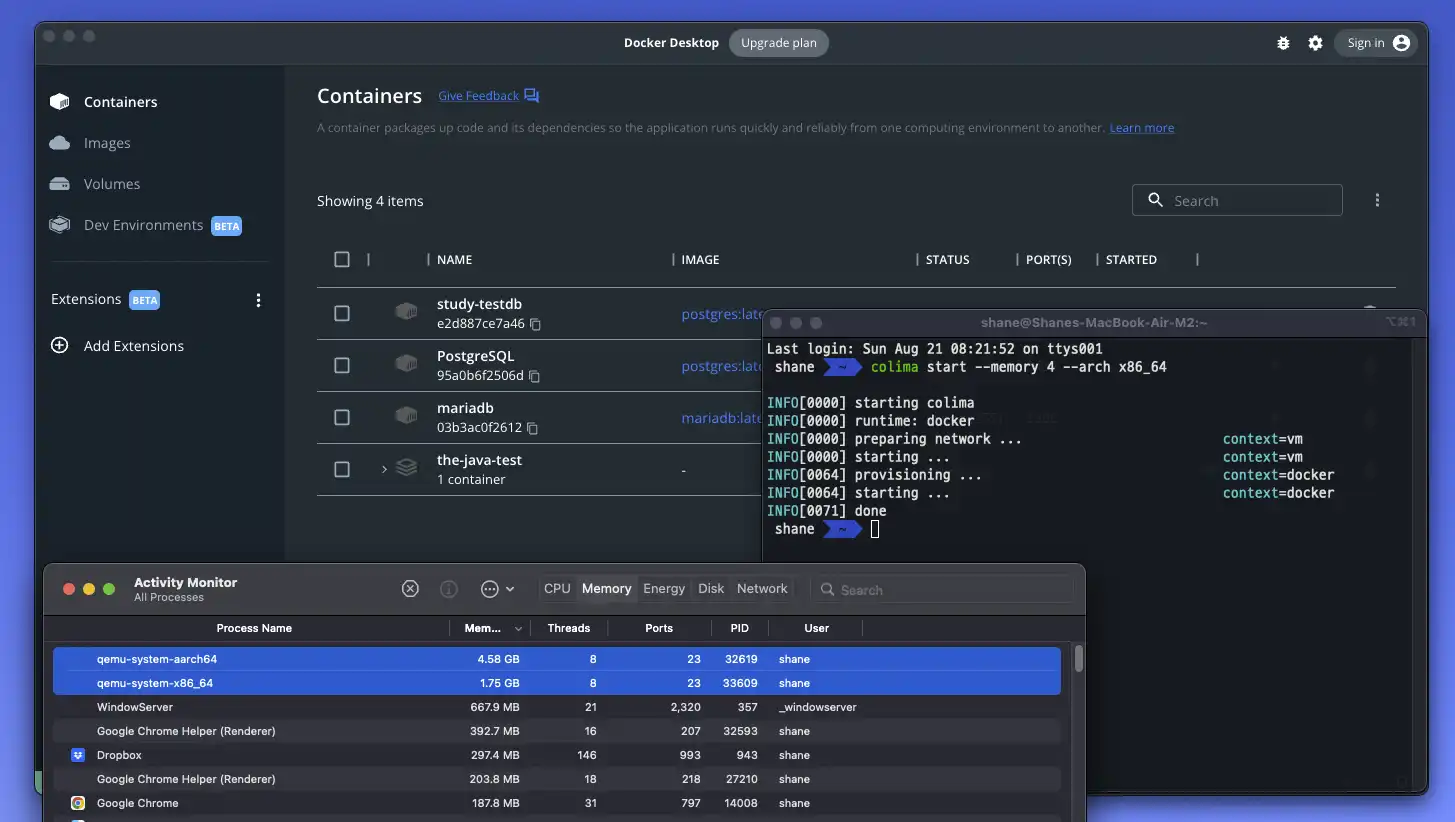The width and height of the screenshot is (1455, 822).
Task: Switch to the Disk tab
Action: pos(711,589)
